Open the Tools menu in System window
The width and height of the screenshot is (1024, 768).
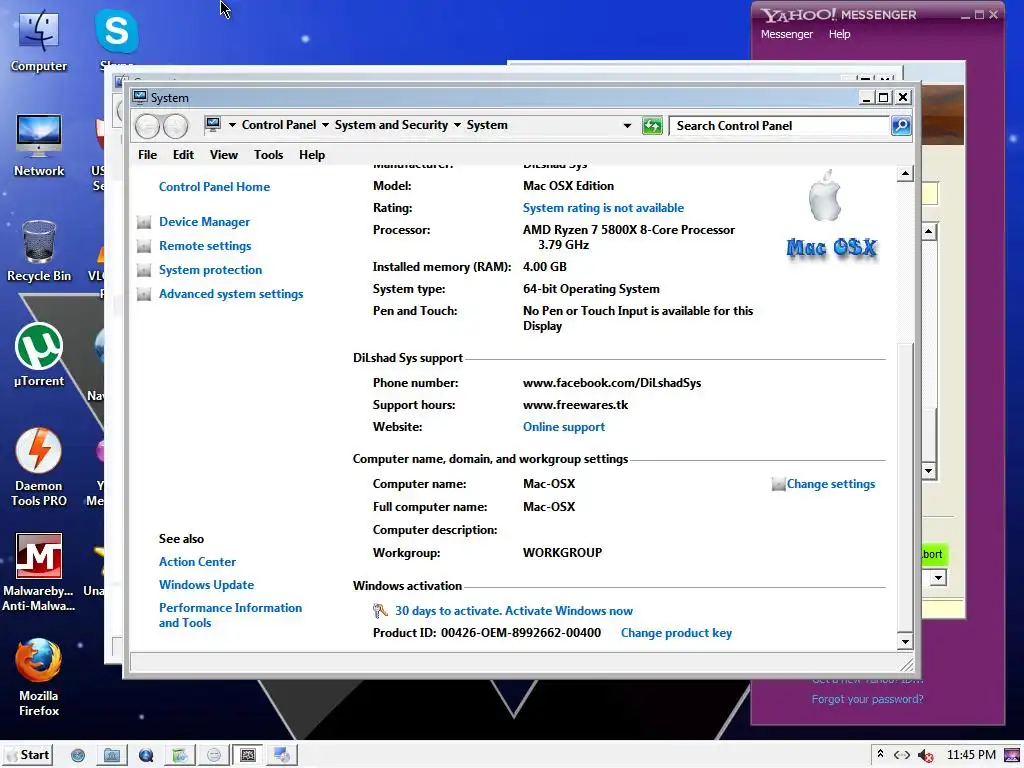(x=268, y=155)
